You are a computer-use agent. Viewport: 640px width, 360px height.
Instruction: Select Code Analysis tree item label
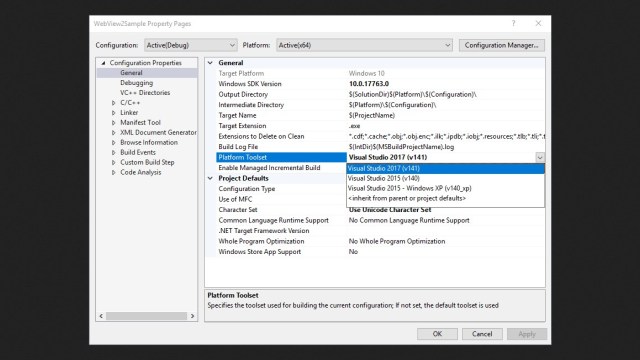pos(140,172)
